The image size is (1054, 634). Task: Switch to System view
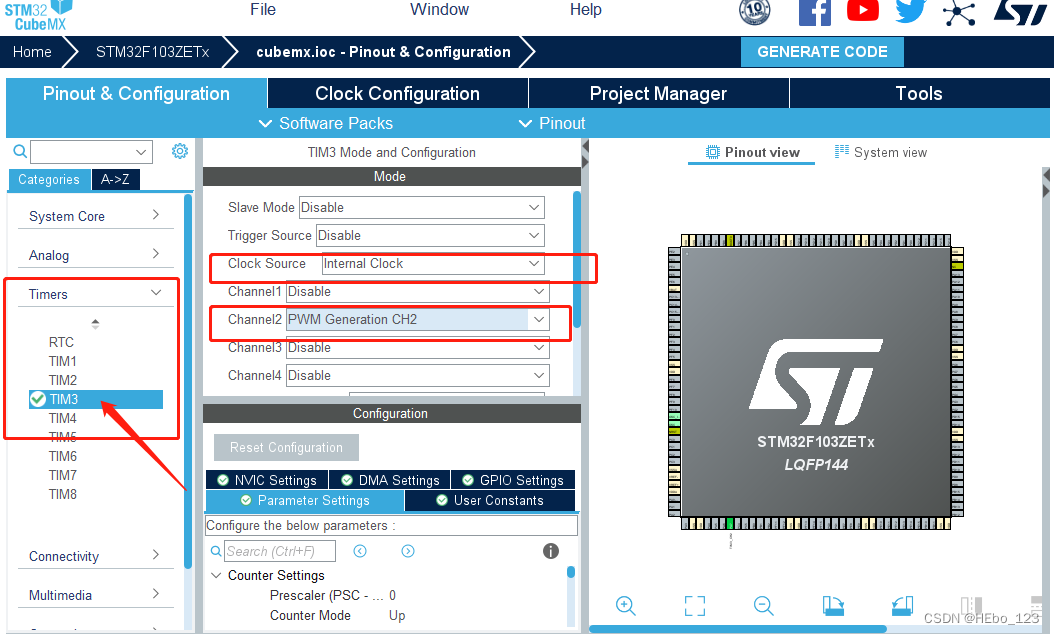881,152
